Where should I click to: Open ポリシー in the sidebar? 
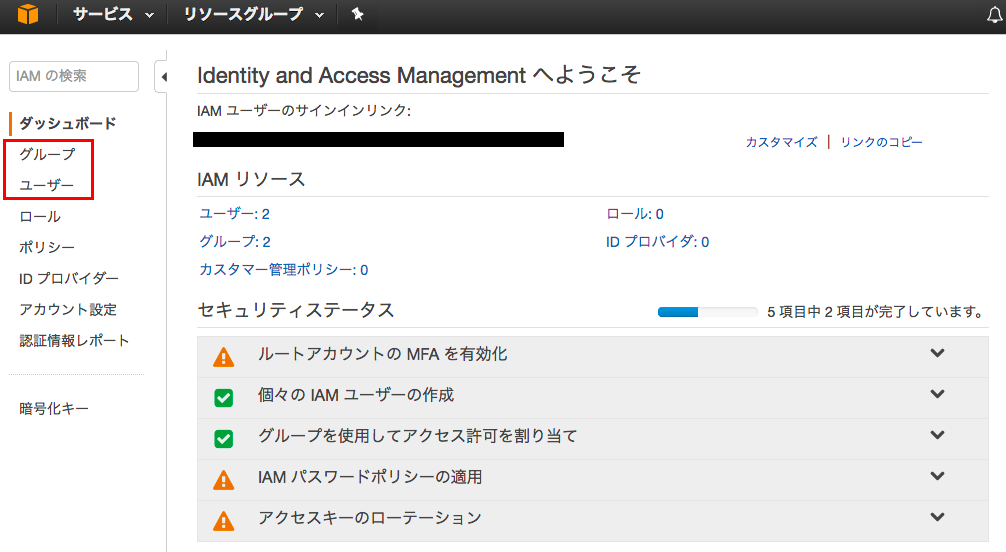(47, 247)
